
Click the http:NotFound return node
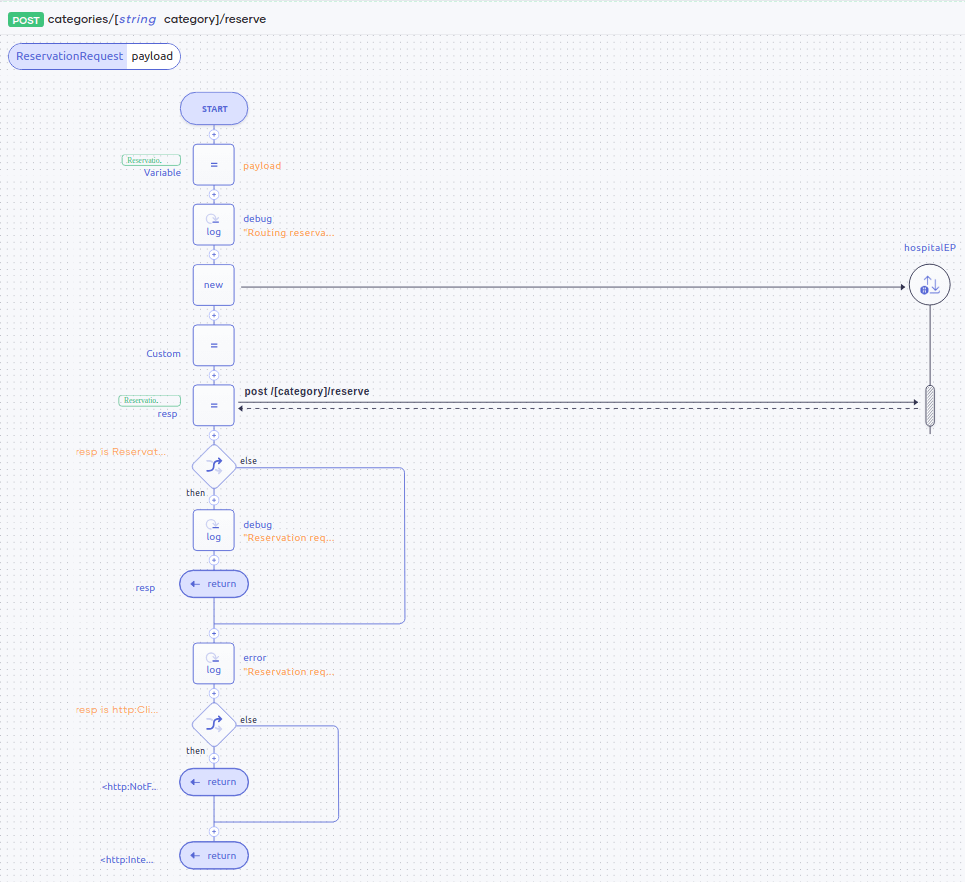coord(214,782)
